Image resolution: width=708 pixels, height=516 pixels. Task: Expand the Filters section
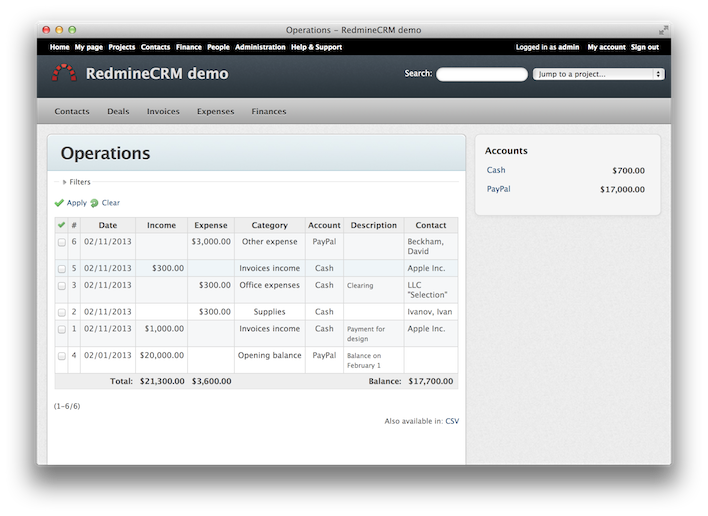[79, 182]
